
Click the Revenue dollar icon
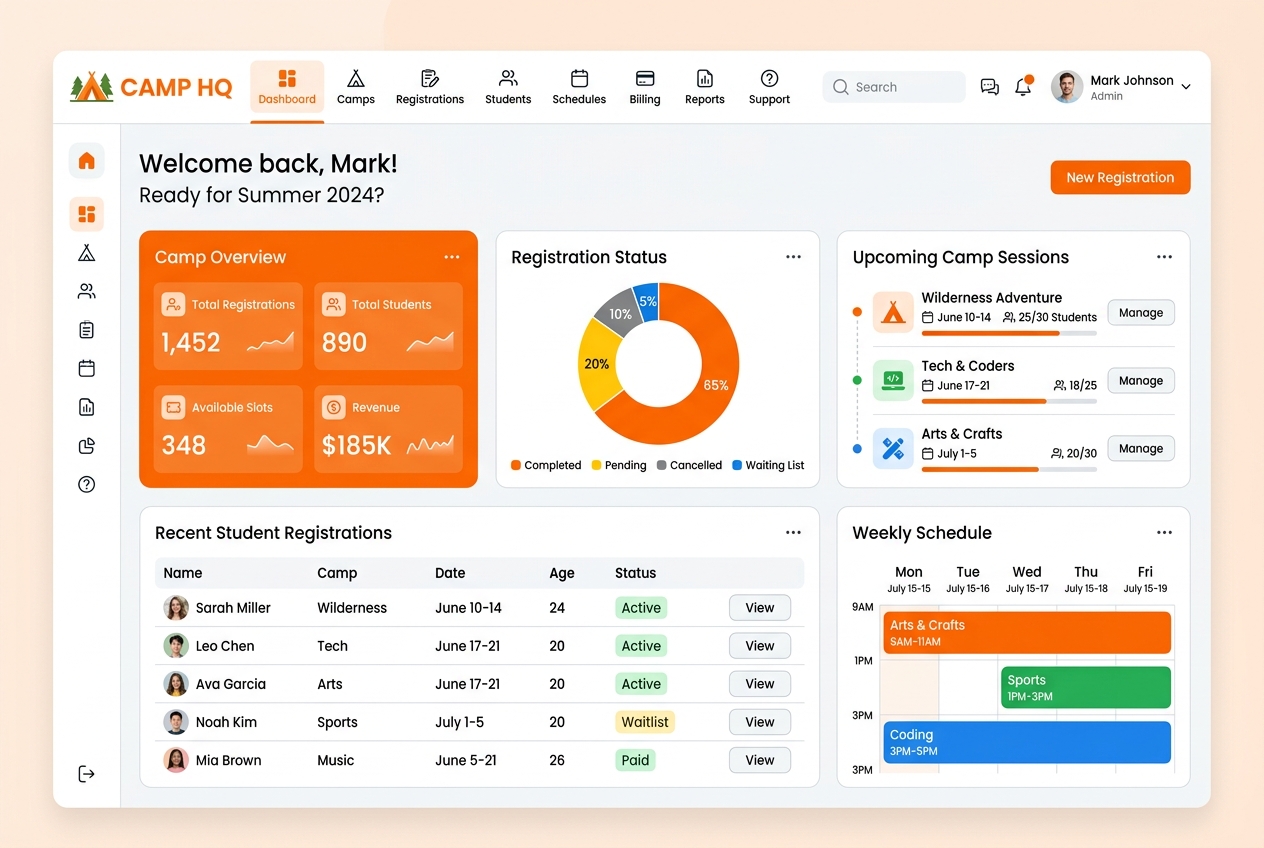(334, 407)
